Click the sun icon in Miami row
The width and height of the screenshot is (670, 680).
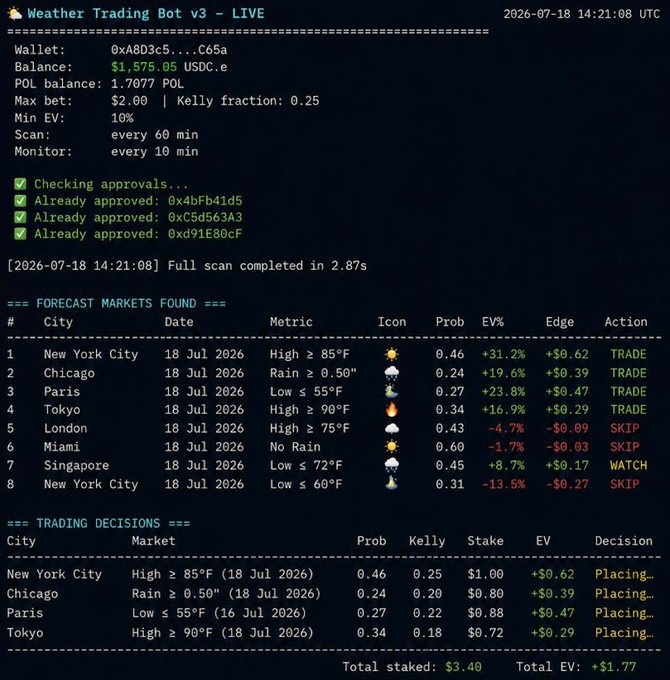click(392, 447)
